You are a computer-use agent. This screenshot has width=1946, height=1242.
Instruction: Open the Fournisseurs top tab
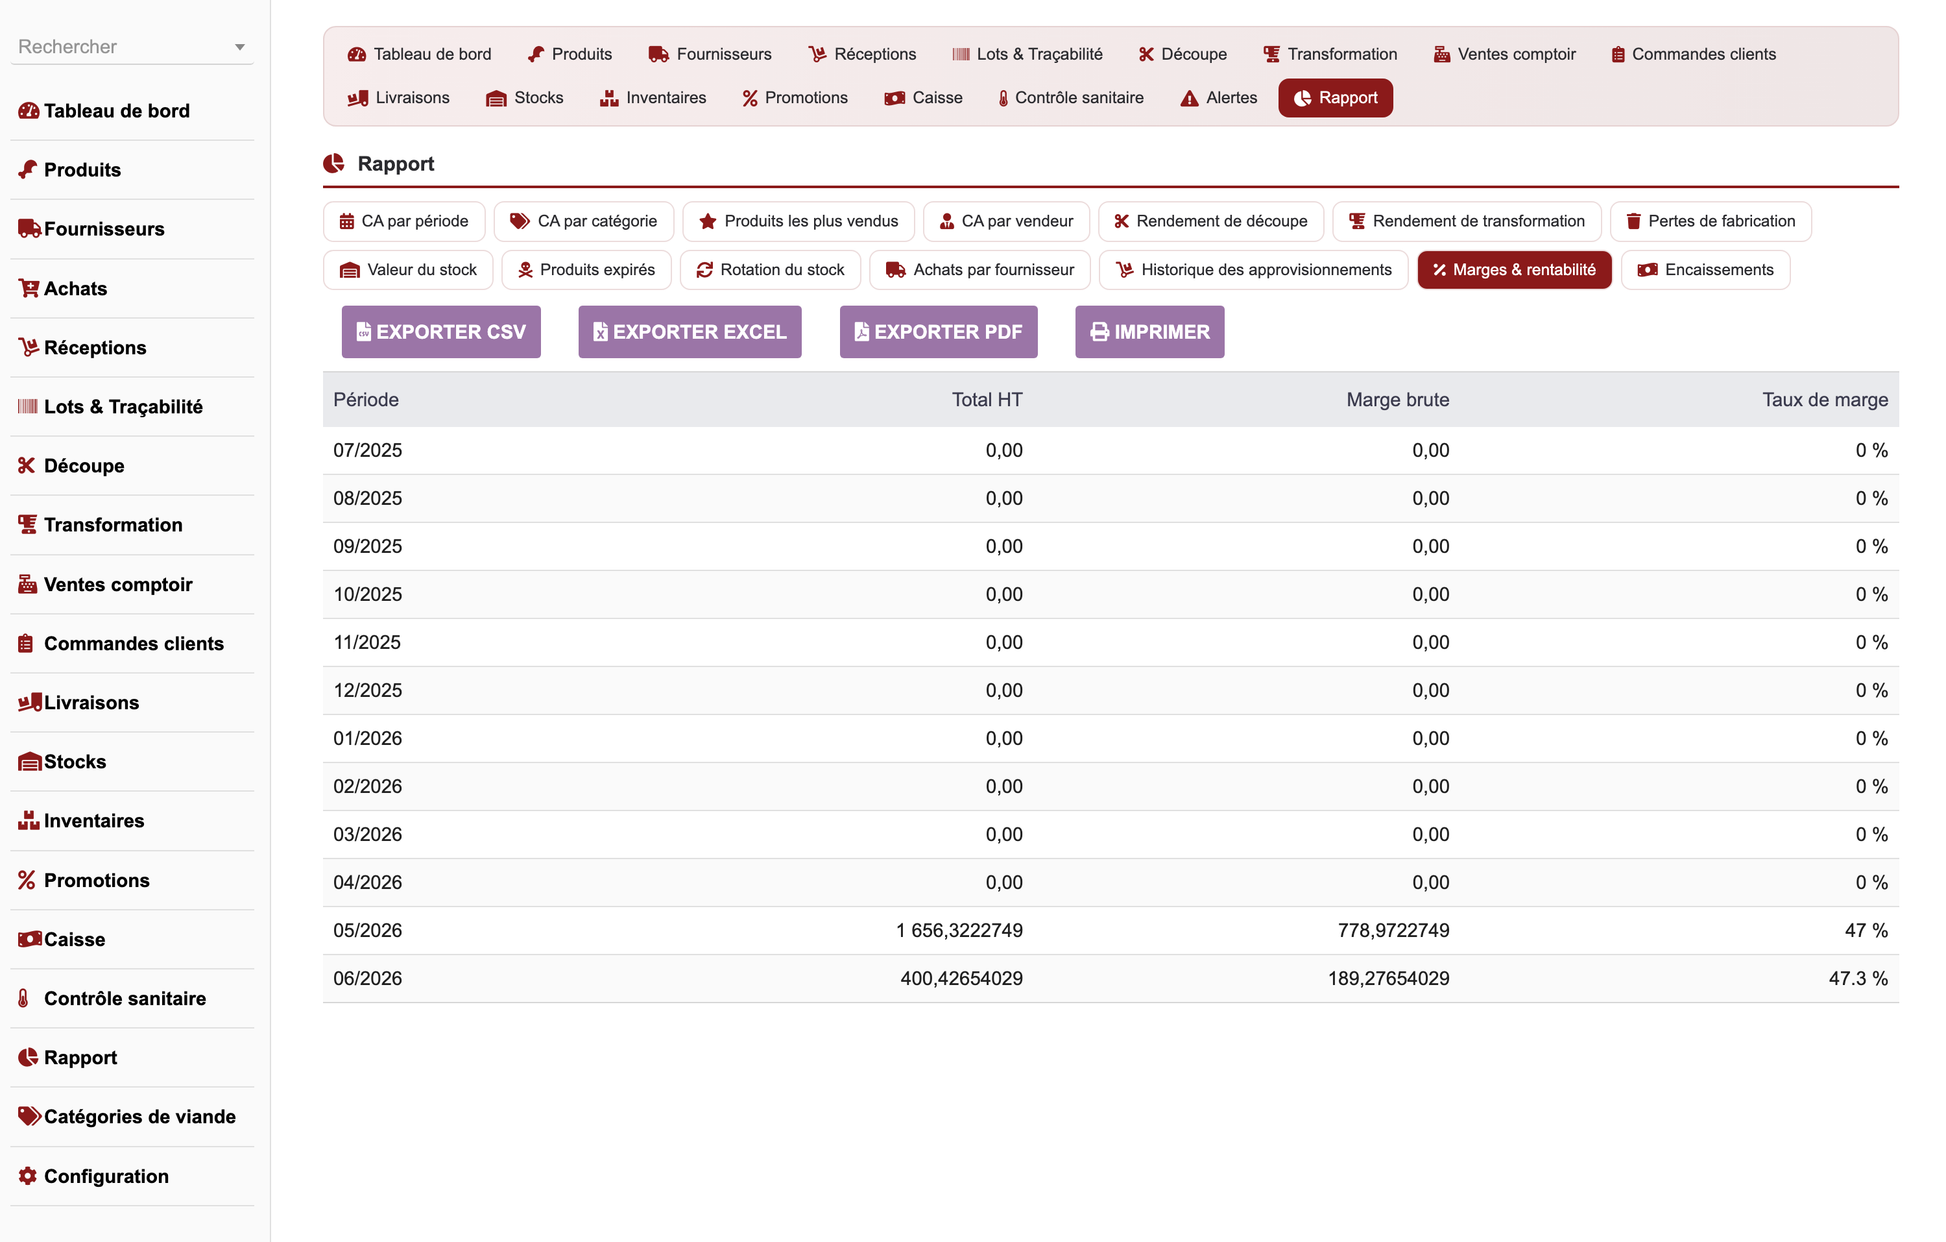point(710,54)
